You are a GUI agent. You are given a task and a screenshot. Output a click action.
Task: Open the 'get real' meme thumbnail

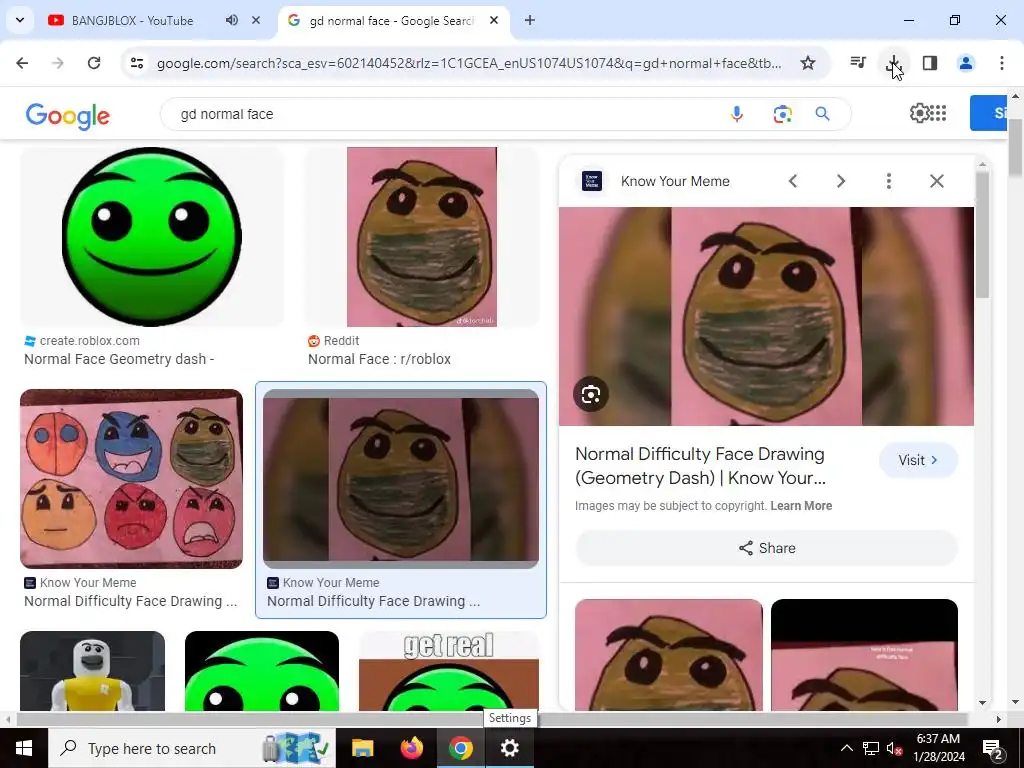(x=449, y=671)
